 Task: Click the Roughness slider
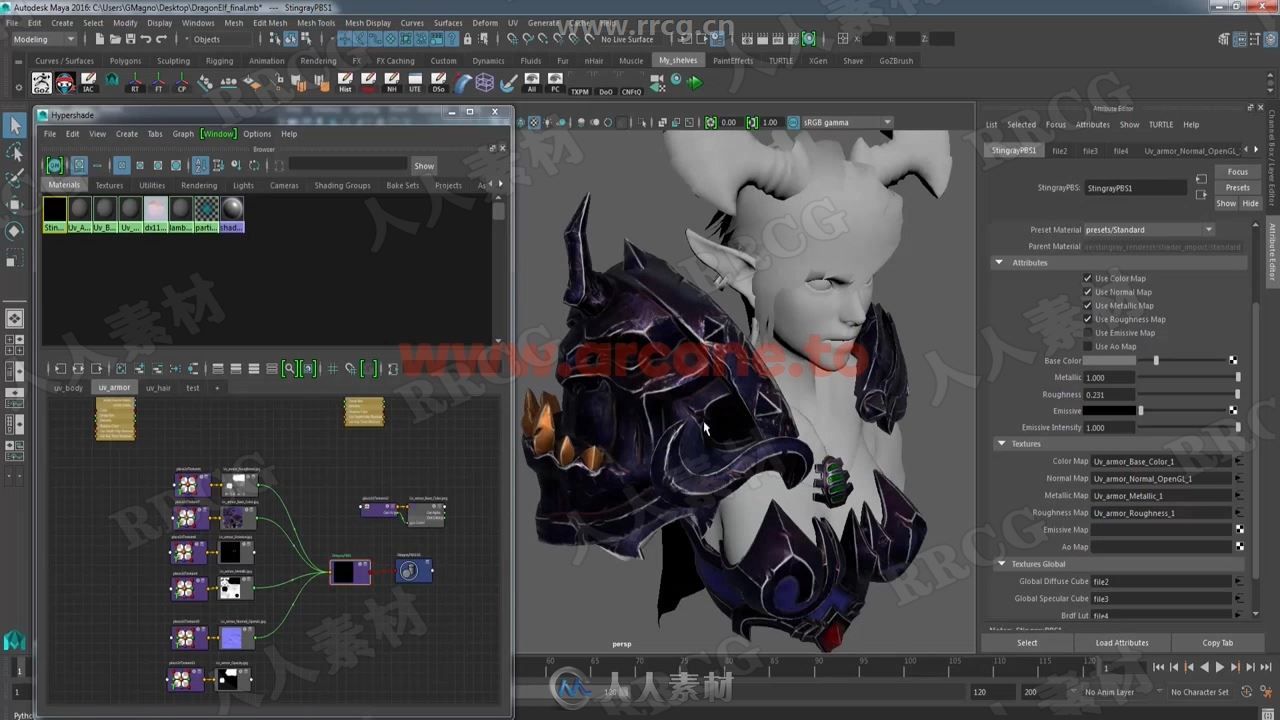click(1189, 394)
